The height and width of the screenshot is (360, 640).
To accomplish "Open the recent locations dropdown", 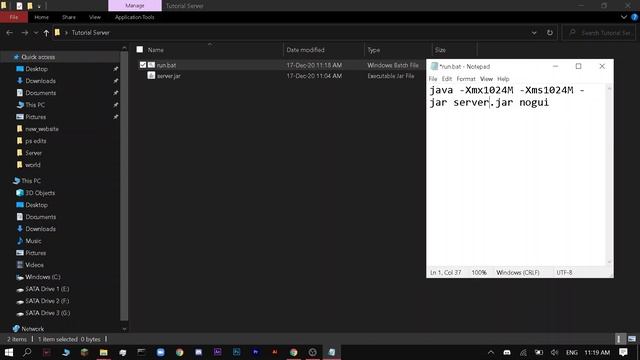I will [36, 33].
